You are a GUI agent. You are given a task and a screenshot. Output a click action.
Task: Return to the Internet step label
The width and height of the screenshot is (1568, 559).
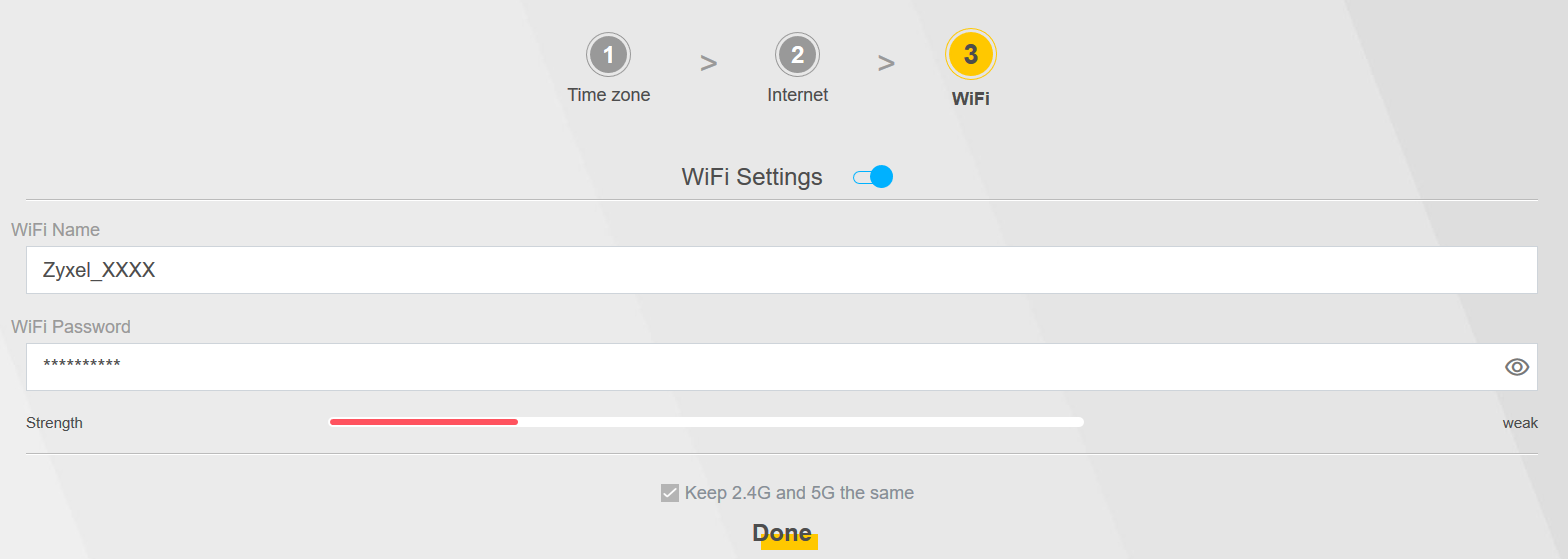point(797,95)
